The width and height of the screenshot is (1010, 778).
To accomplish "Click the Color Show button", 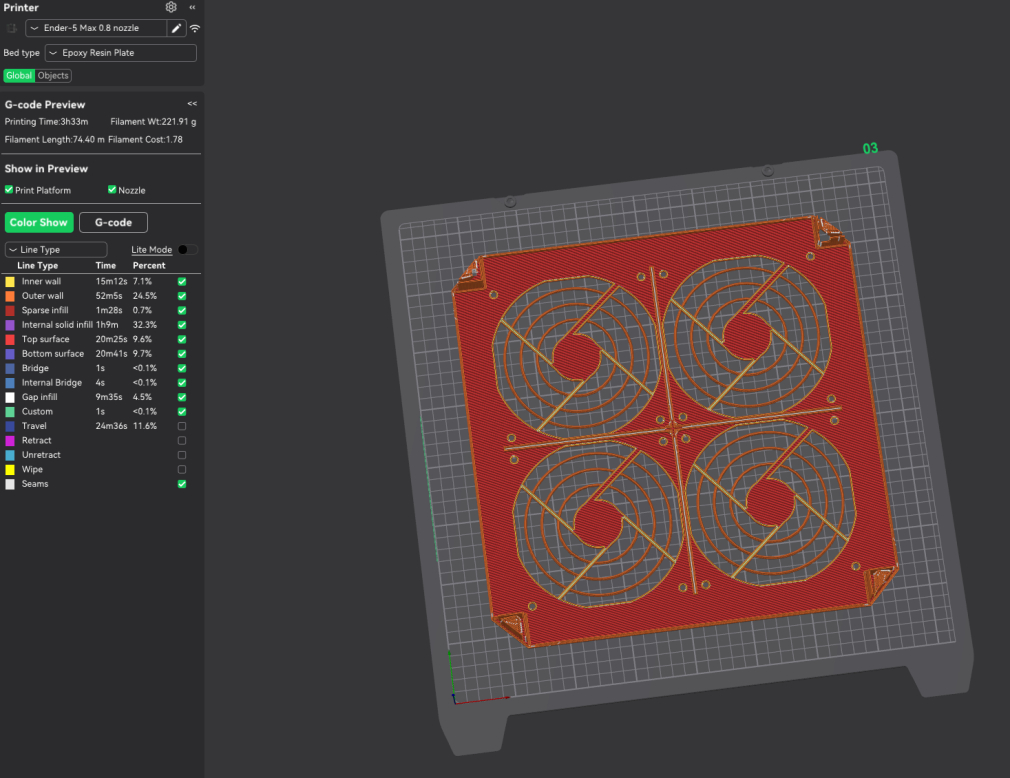I will coord(39,222).
